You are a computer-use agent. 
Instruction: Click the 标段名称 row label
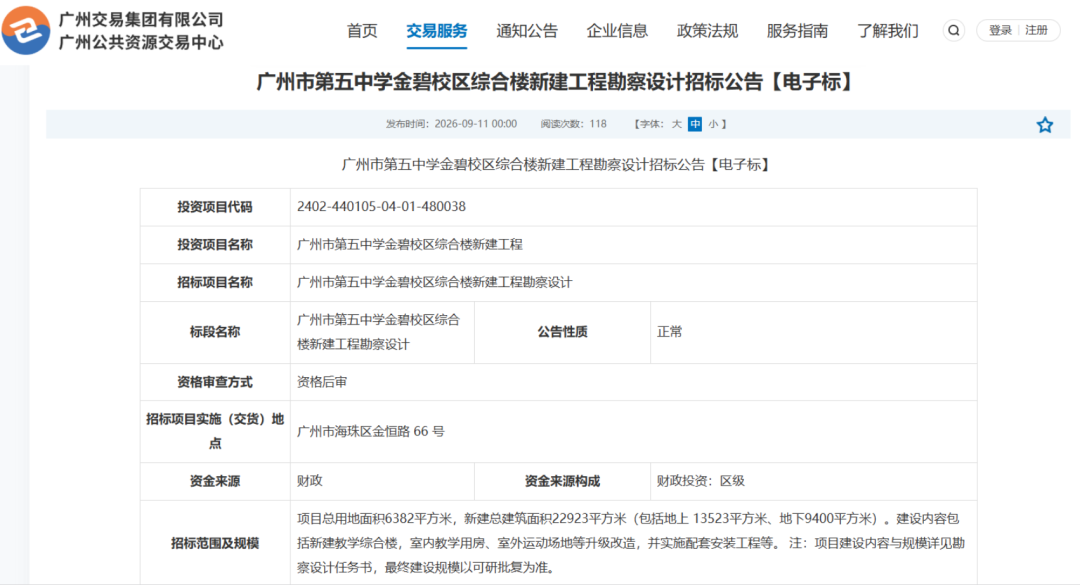coord(215,332)
